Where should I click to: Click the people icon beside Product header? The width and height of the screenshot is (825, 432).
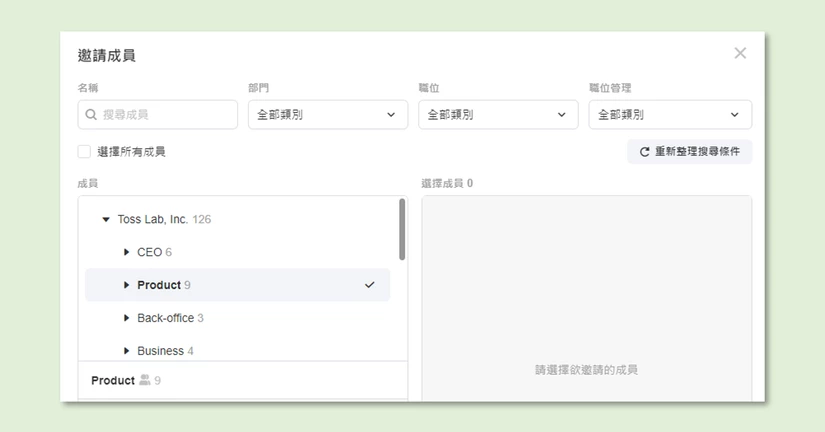pyautogui.click(x=145, y=380)
